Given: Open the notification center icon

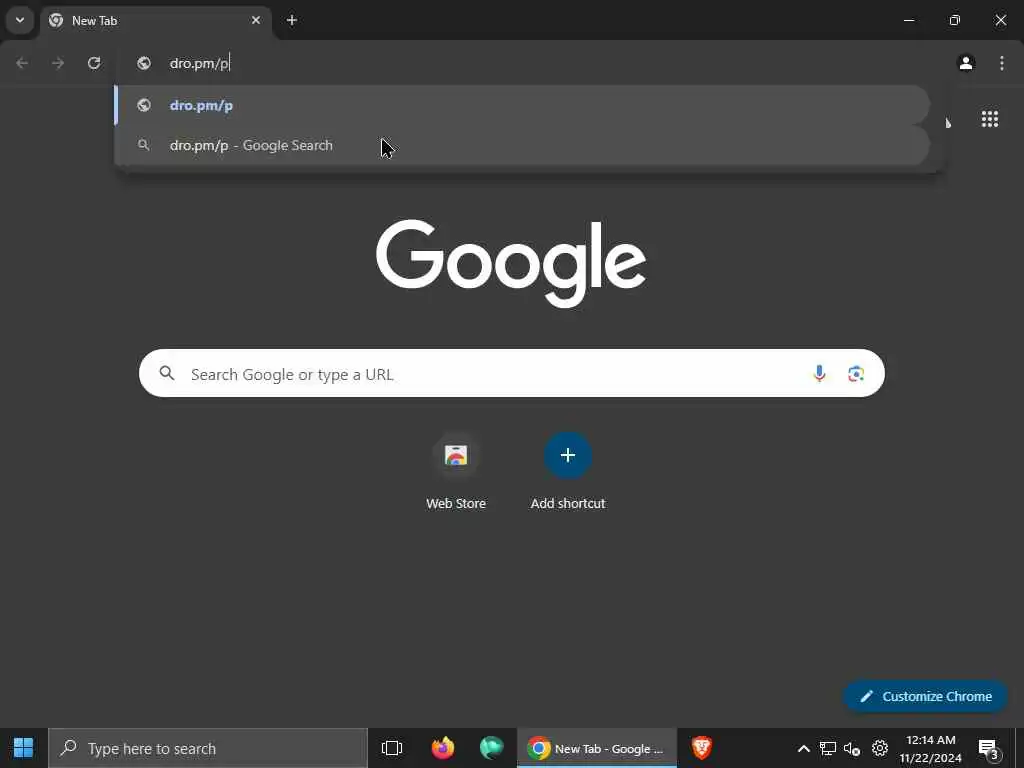Looking at the screenshot, I should (989, 749).
